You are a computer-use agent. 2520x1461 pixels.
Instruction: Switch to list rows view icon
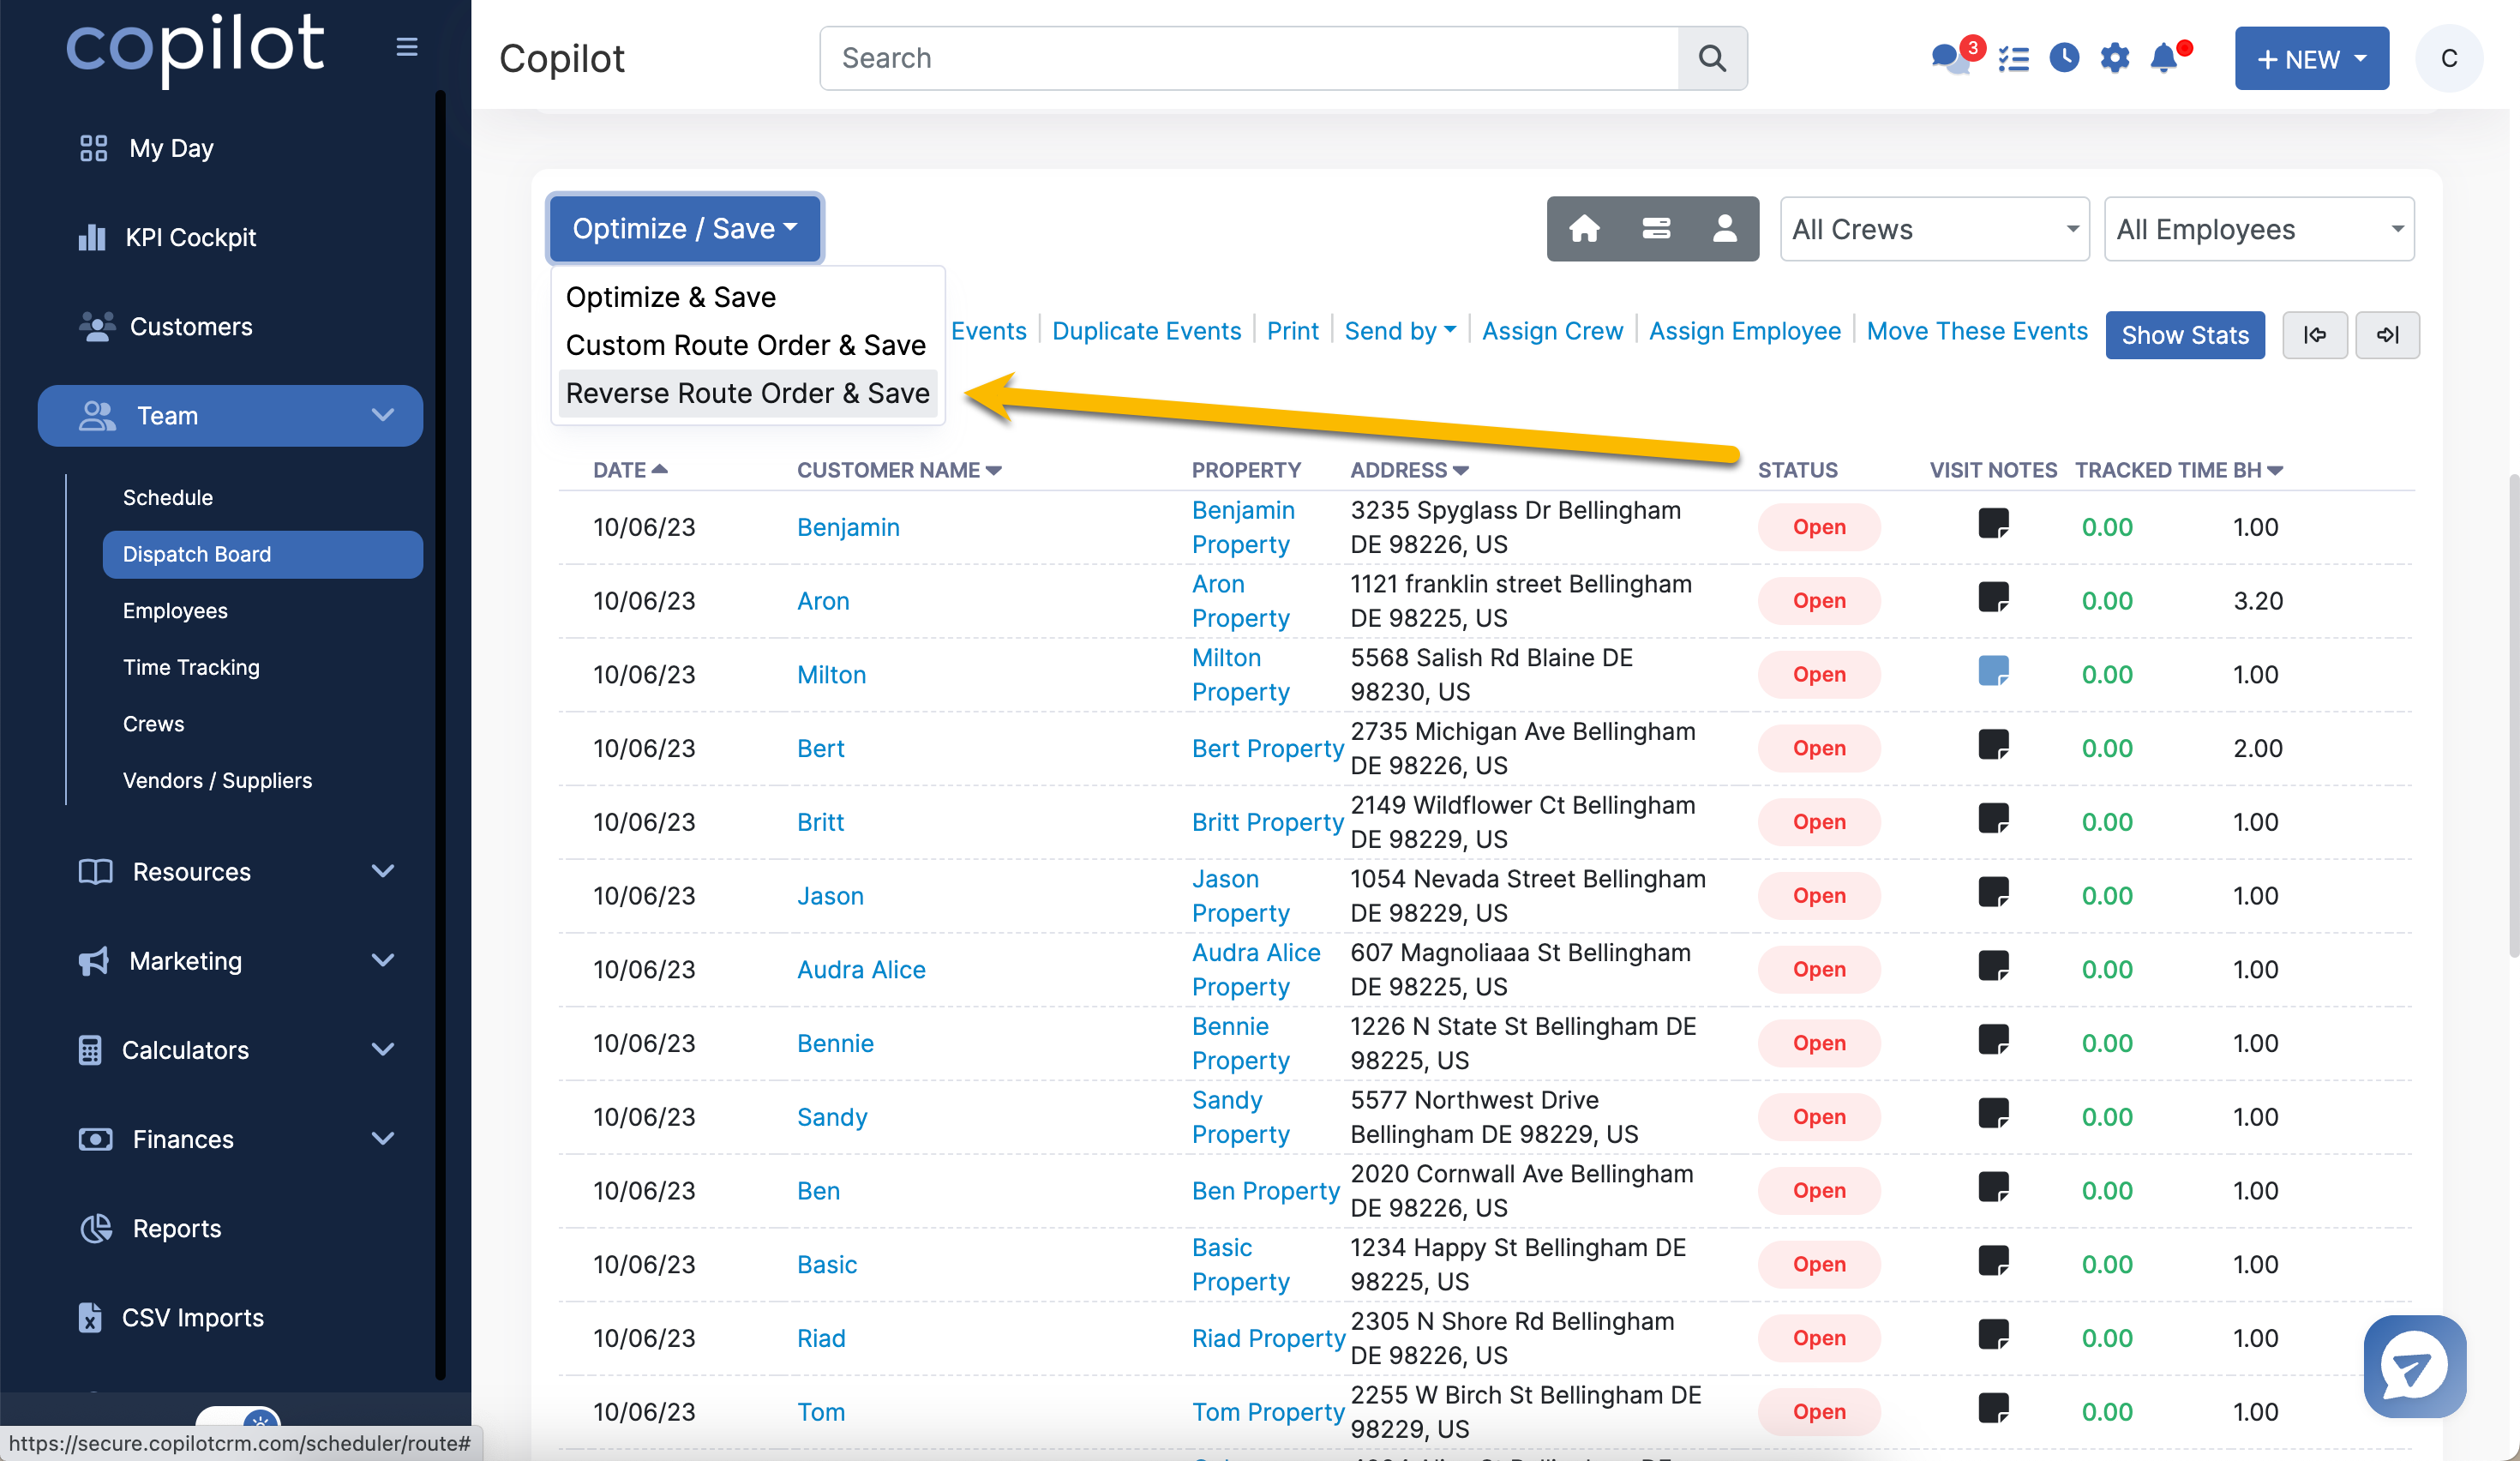(x=1656, y=229)
